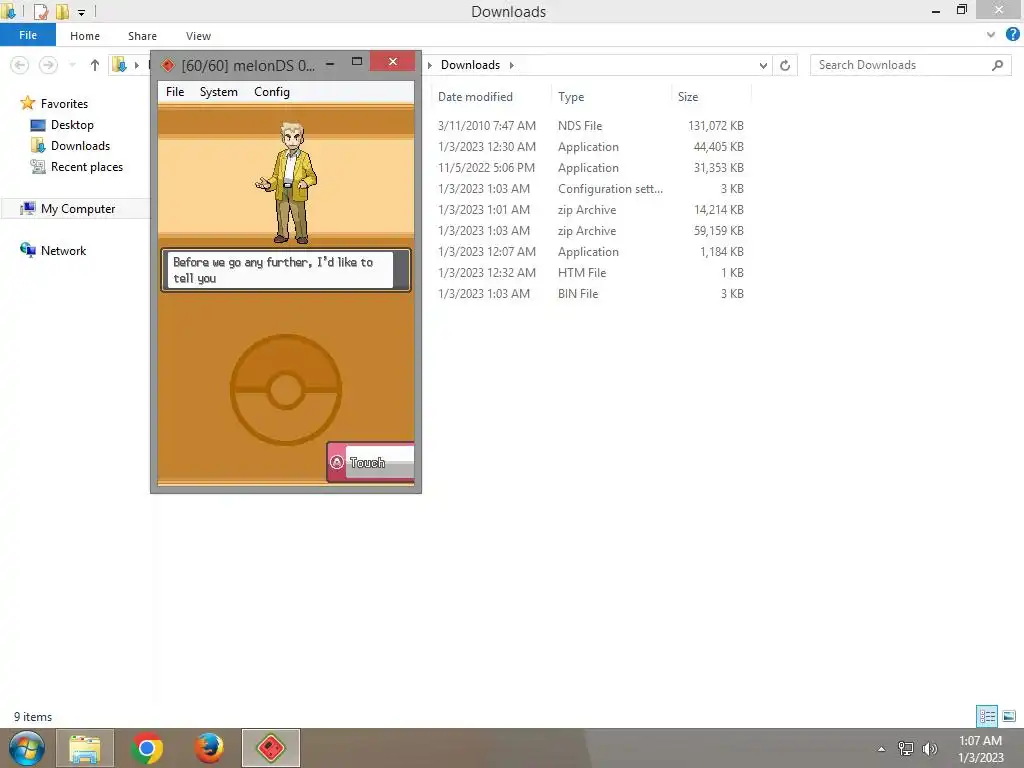Click the search magnifier icon
Viewport: 1024px width, 768px height.
pos(997,65)
